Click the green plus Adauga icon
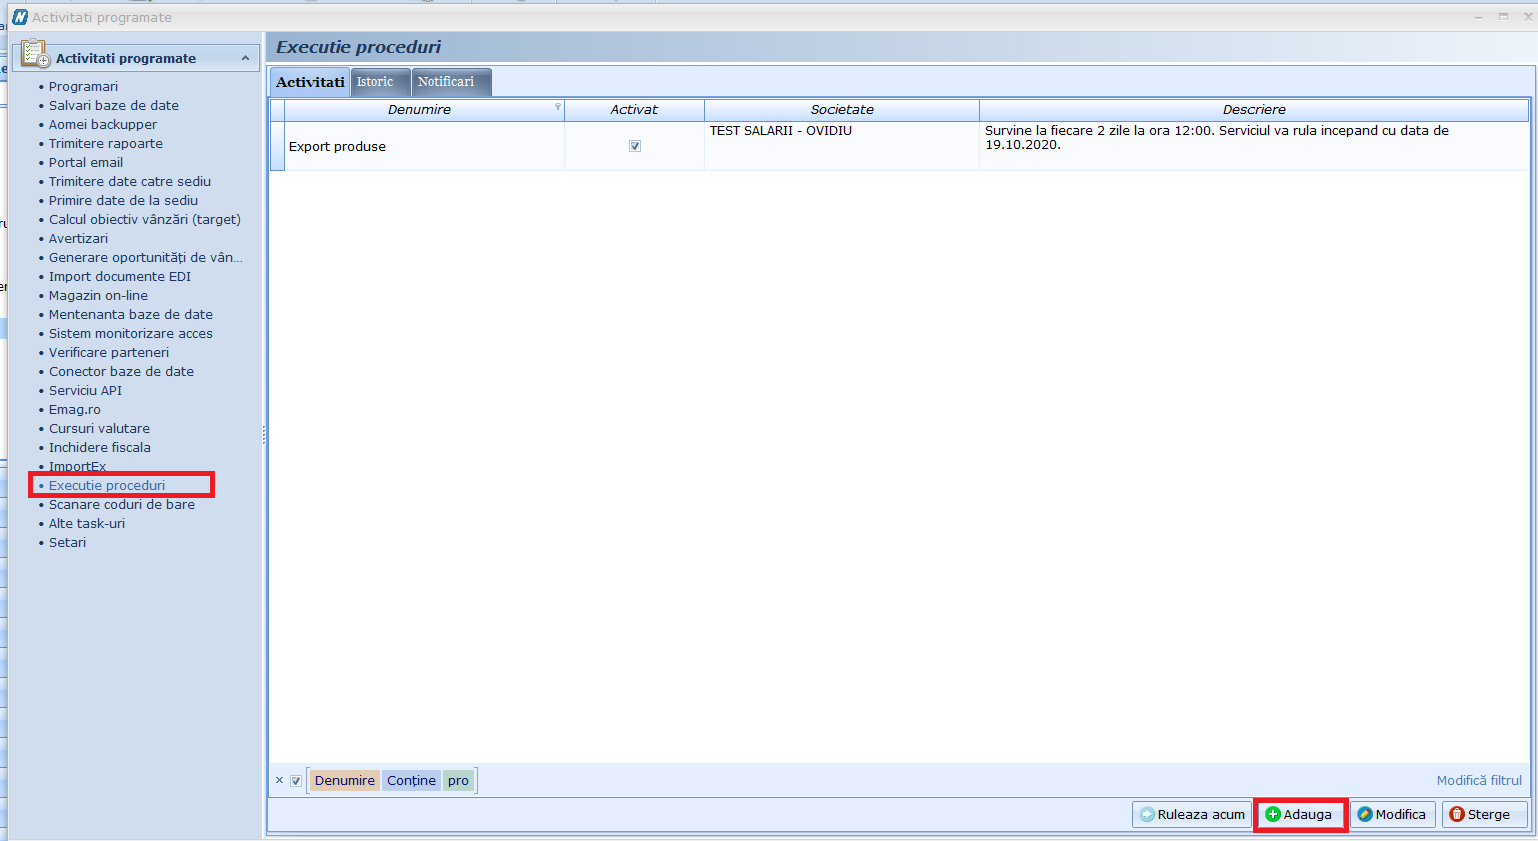1538x841 pixels. [1273, 815]
